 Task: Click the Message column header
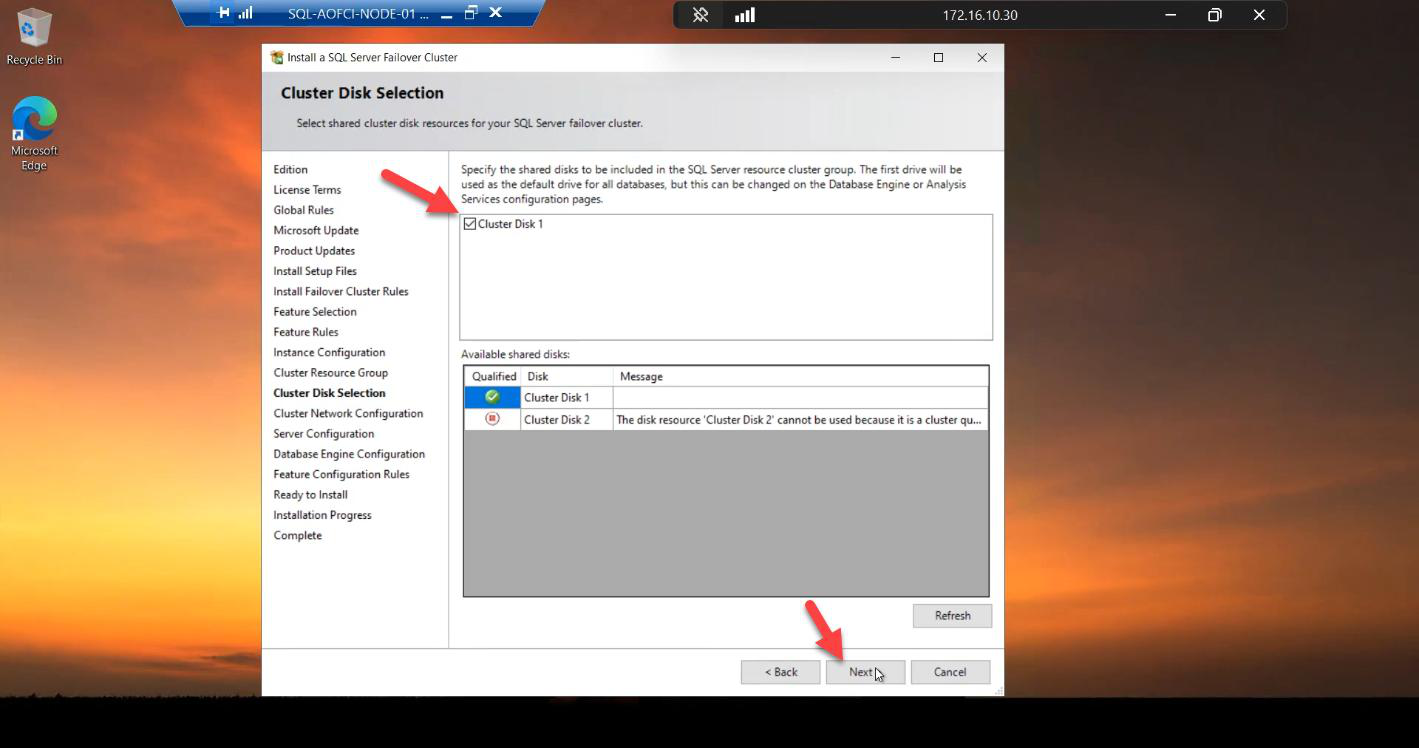pyautogui.click(x=800, y=376)
